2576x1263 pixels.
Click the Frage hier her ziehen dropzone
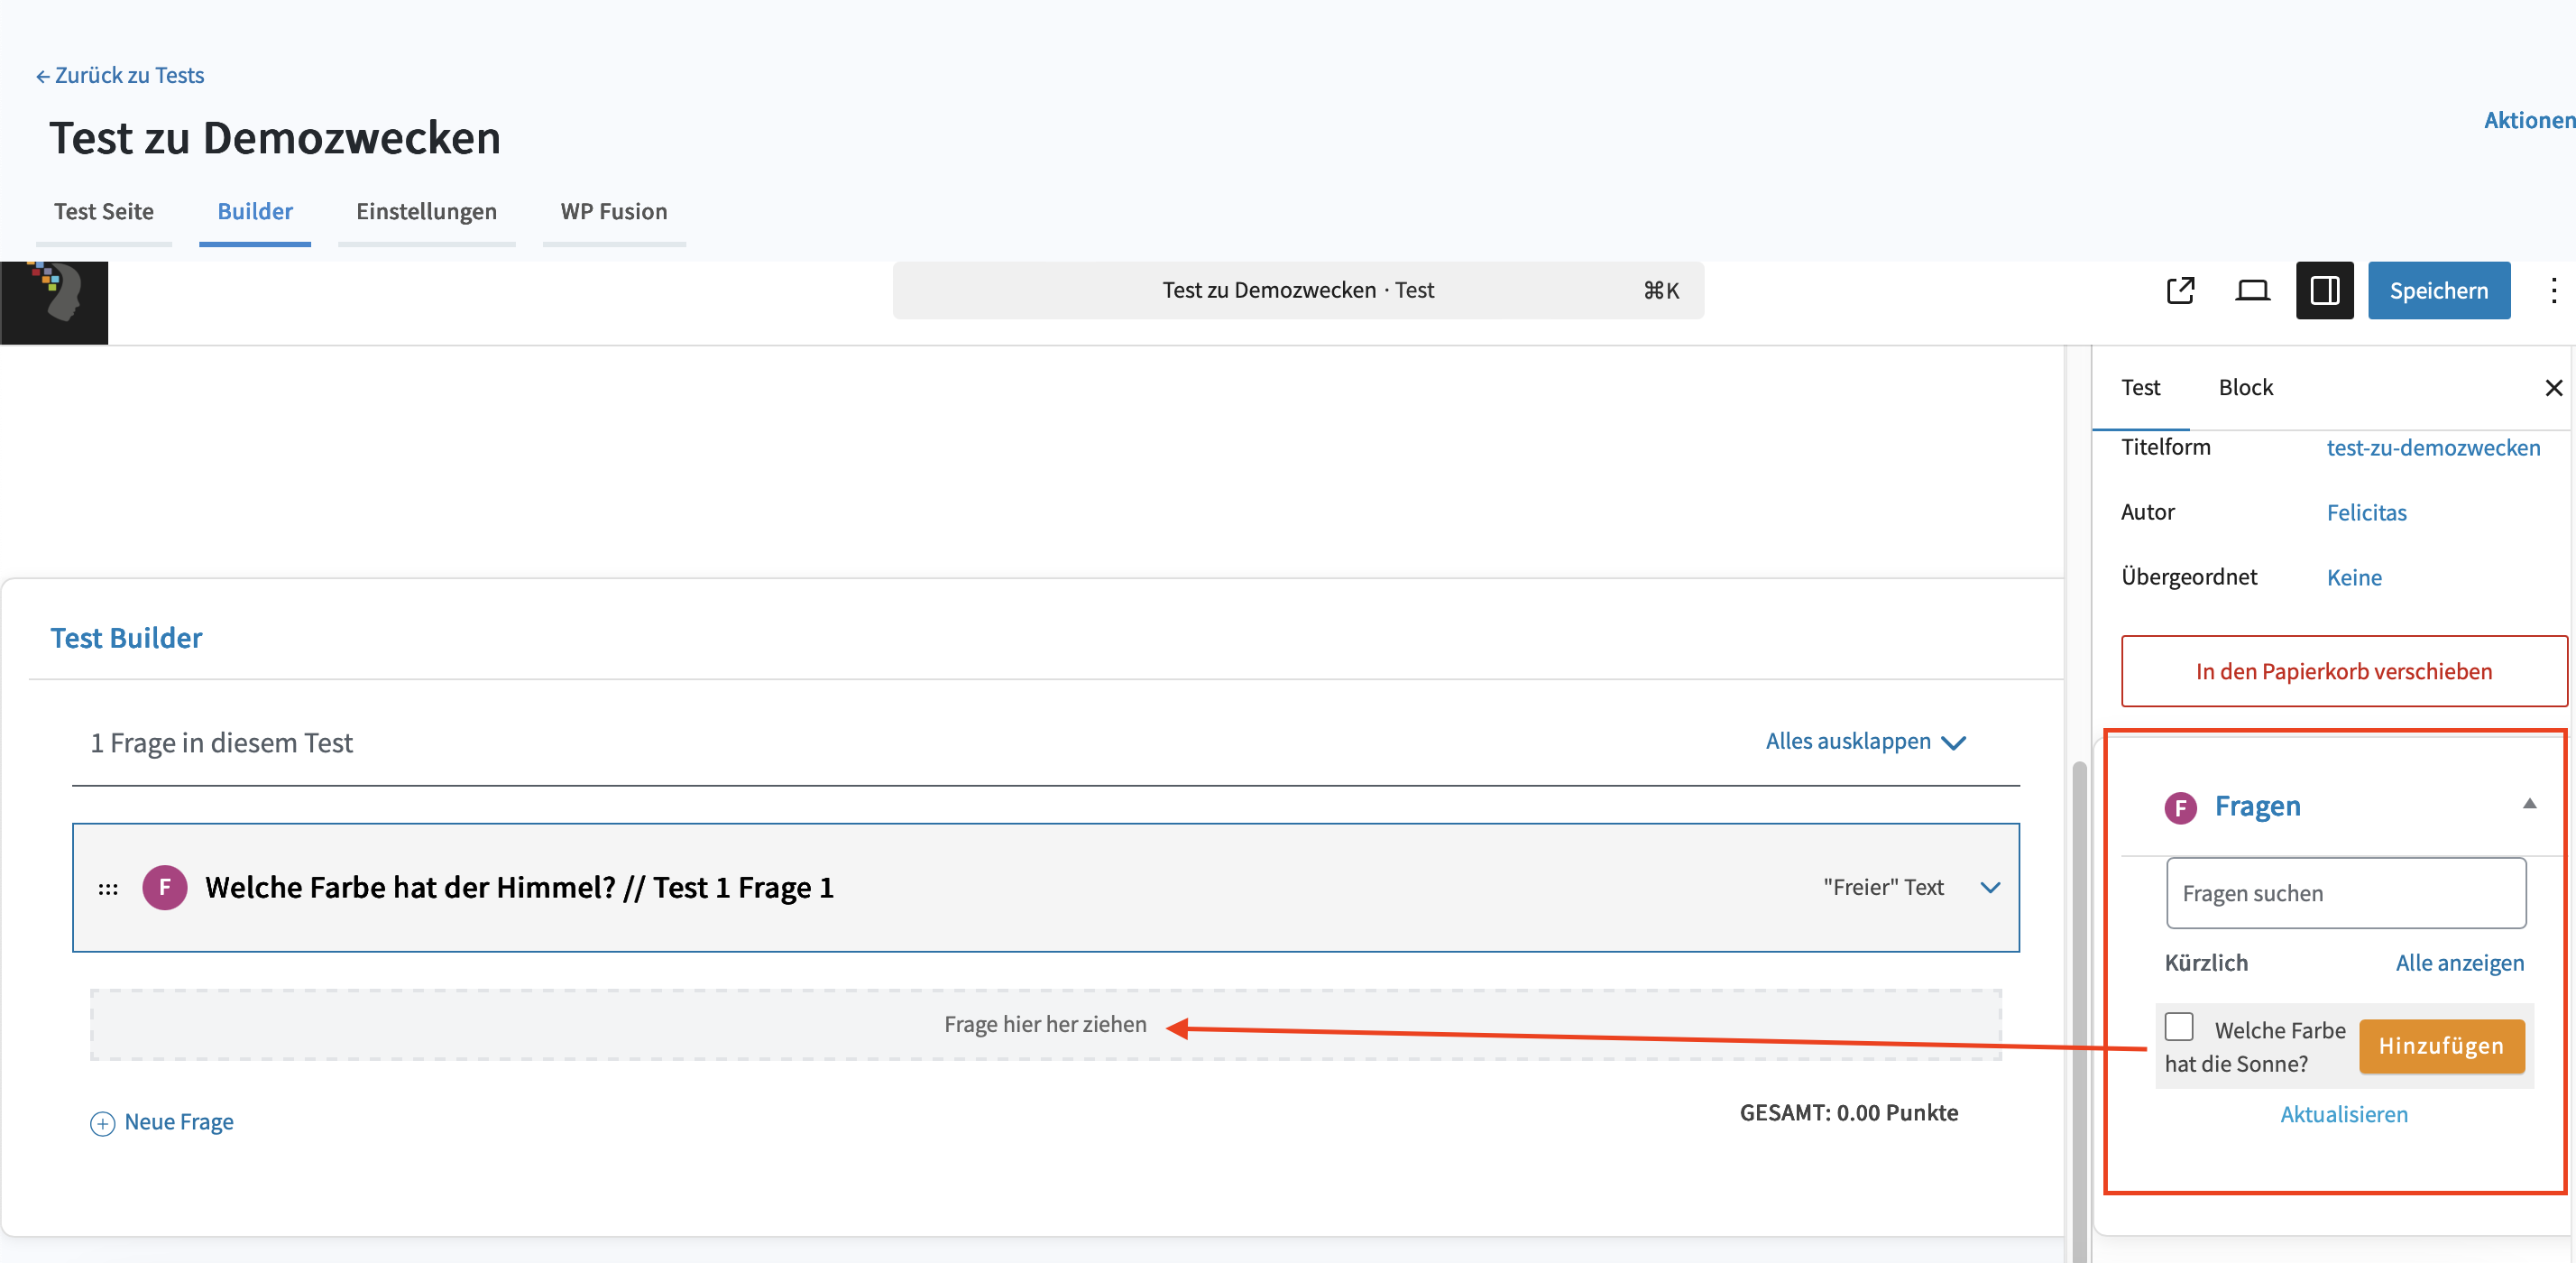[x=1045, y=1024]
